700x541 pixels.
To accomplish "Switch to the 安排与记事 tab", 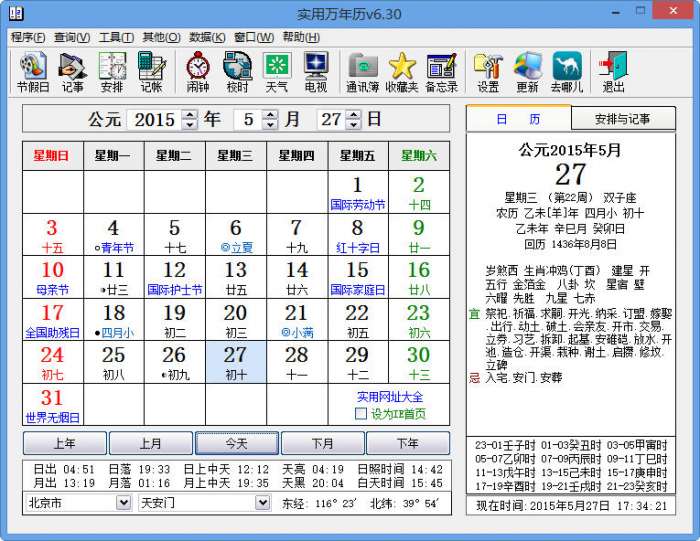I will (623, 119).
